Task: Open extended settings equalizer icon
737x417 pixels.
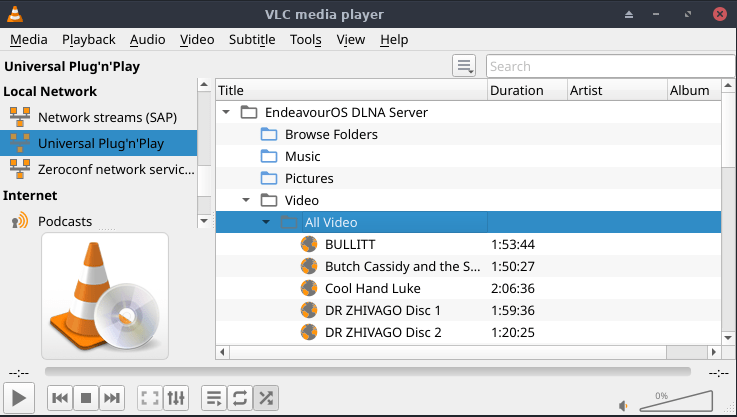Action: [176, 398]
